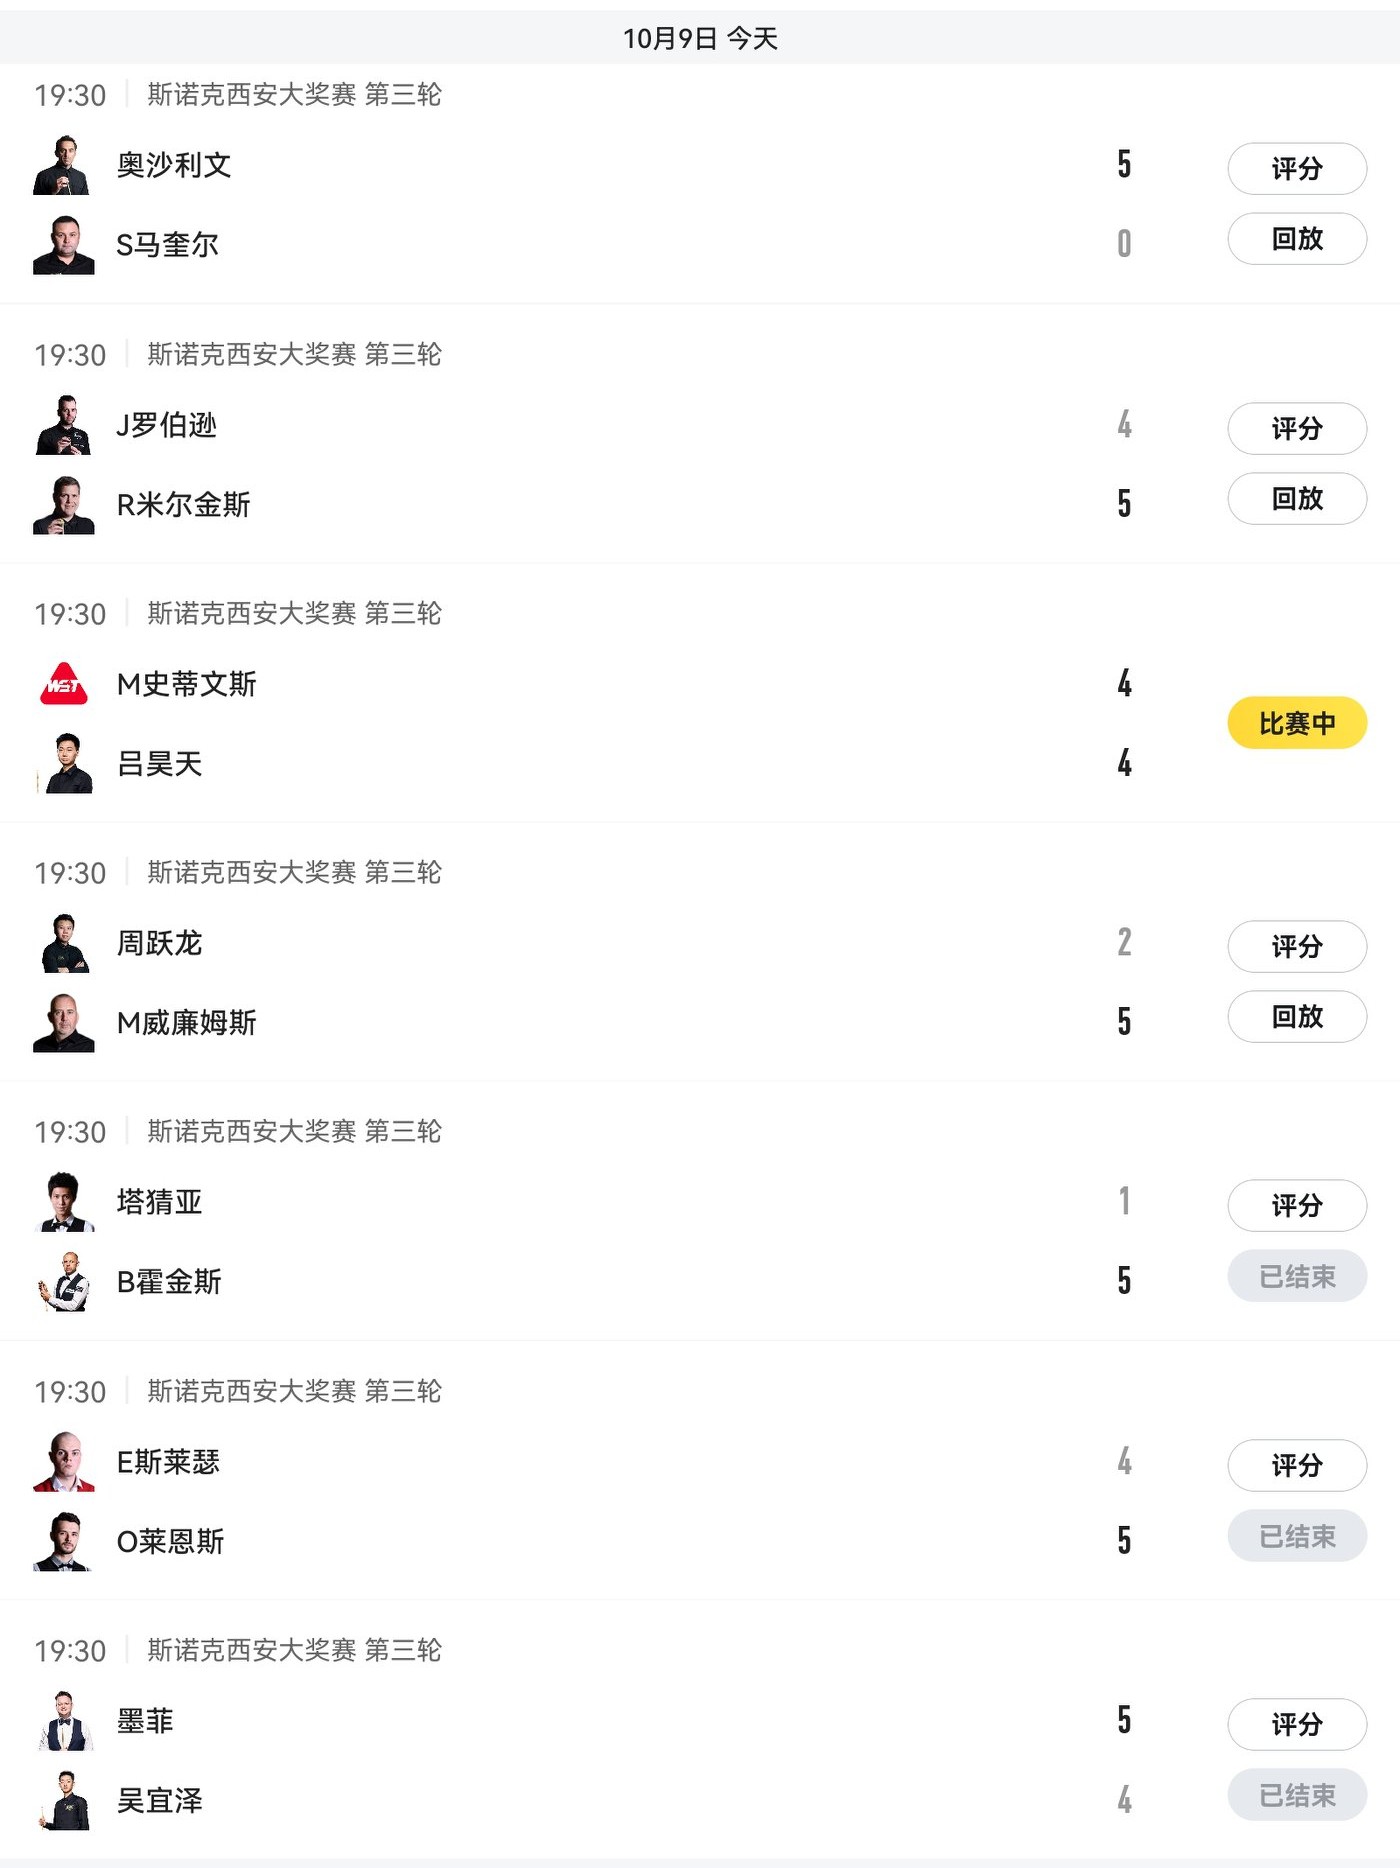
Task: Tap O'Sullivan's player avatar
Action: click(x=64, y=165)
